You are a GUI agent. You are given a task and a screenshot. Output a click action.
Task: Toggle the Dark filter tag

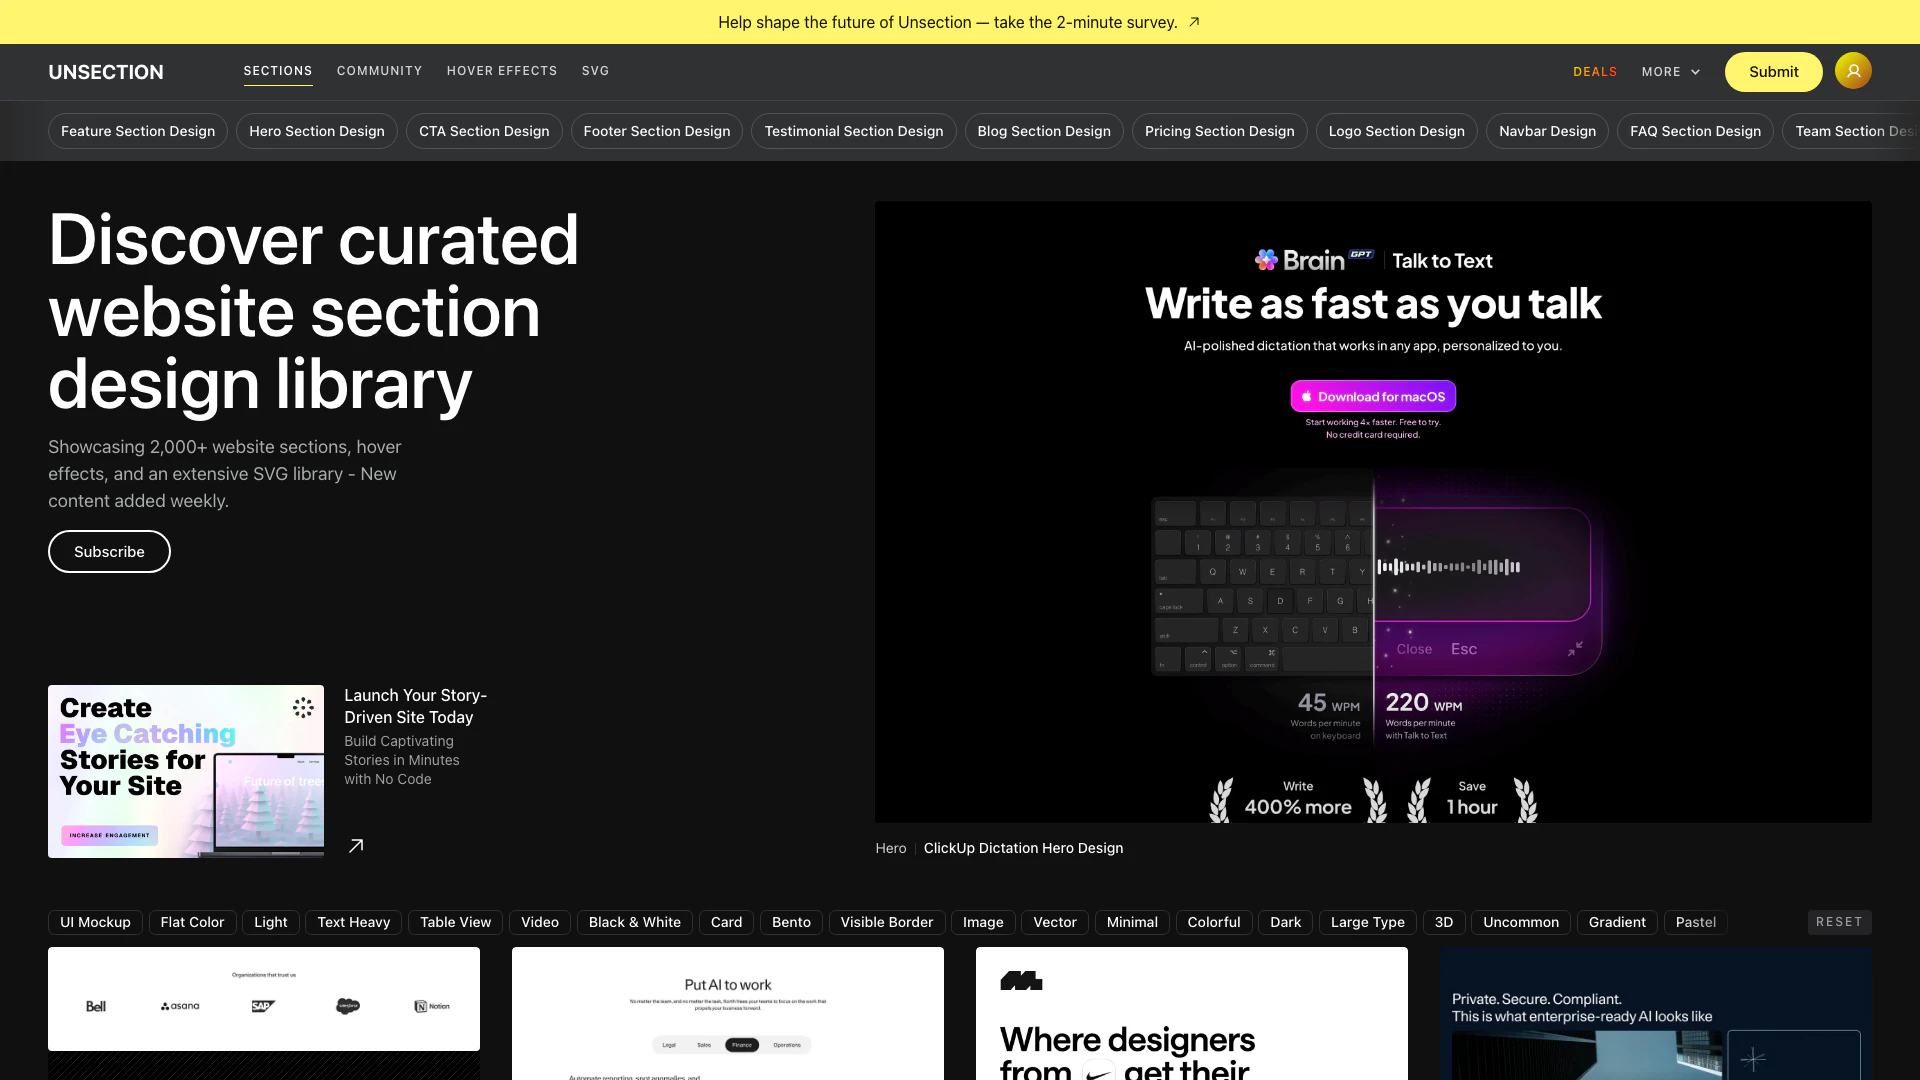point(1285,922)
